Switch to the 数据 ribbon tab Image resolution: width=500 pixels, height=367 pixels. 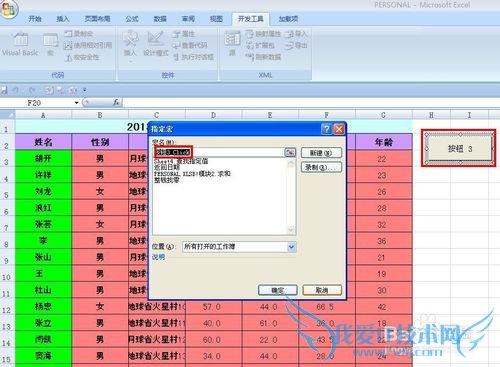(160, 19)
